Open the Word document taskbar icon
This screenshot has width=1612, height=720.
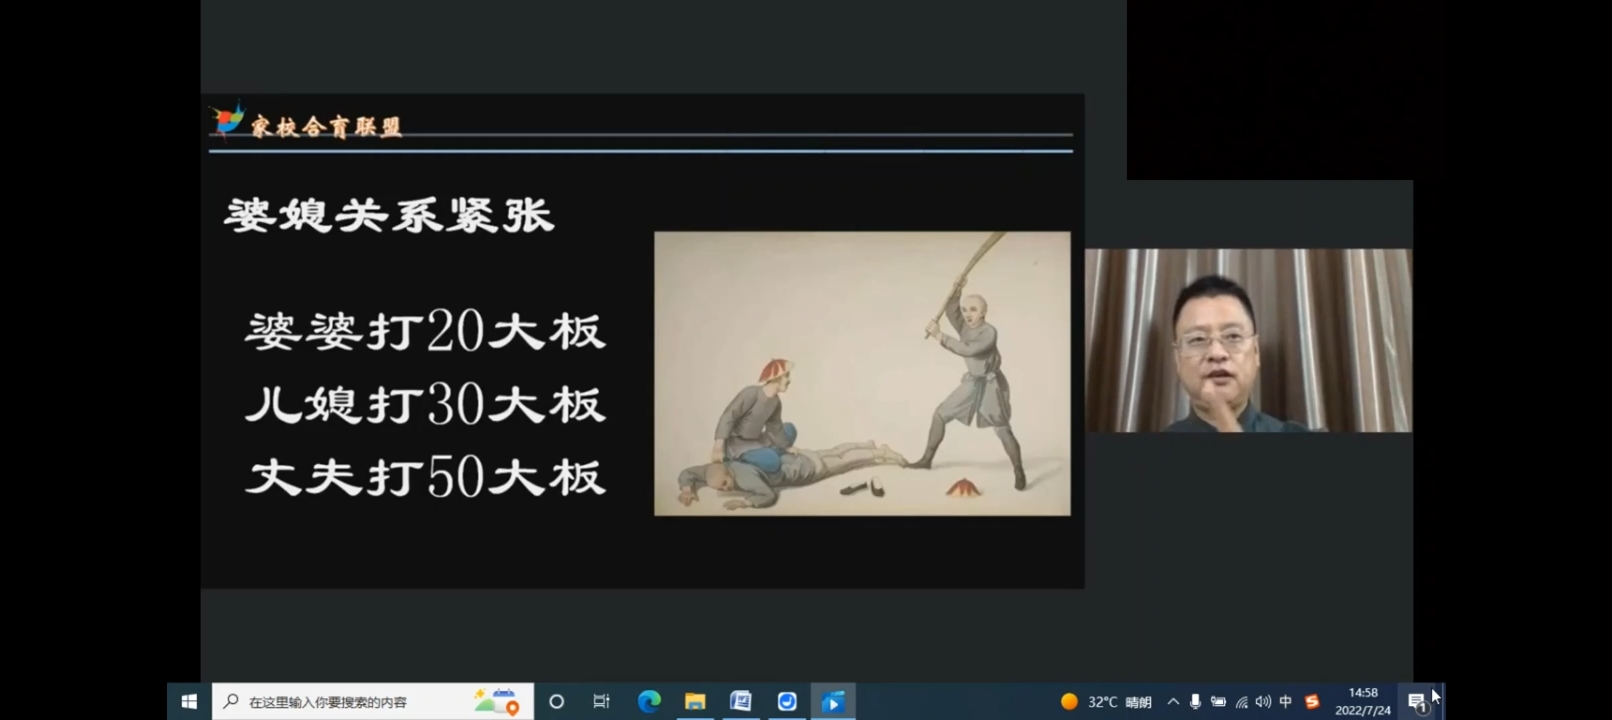point(741,702)
